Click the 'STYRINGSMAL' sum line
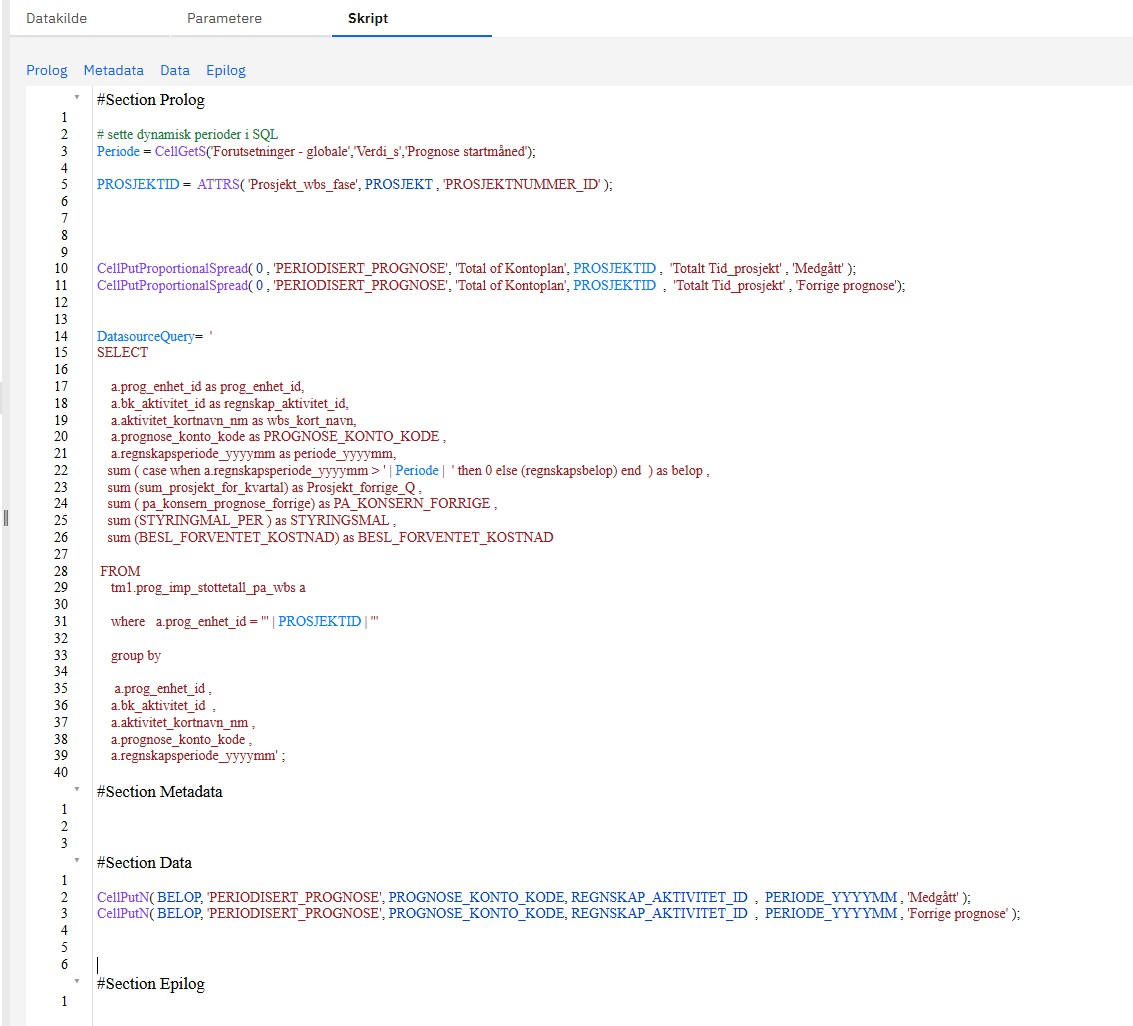The width and height of the screenshot is (1133, 1026). pyautogui.click(x=251, y=520)
